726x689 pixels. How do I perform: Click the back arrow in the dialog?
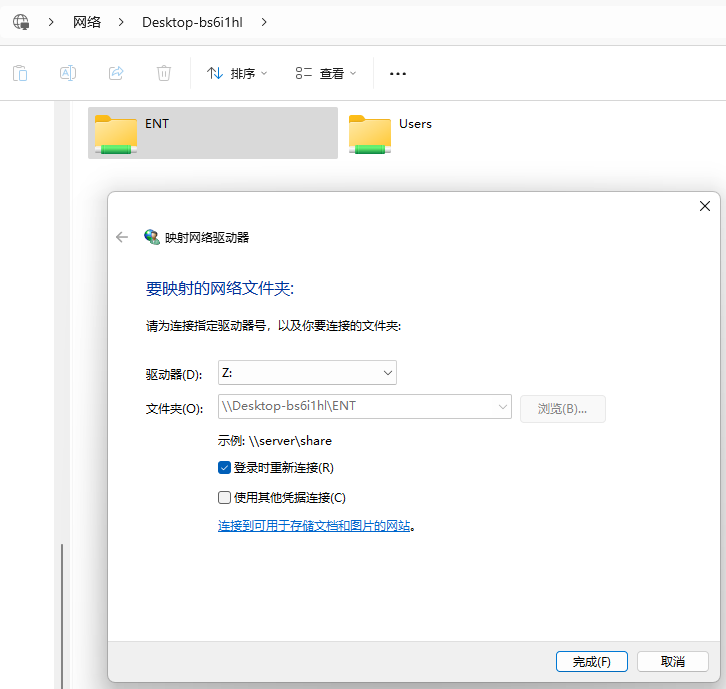(122, 237)
